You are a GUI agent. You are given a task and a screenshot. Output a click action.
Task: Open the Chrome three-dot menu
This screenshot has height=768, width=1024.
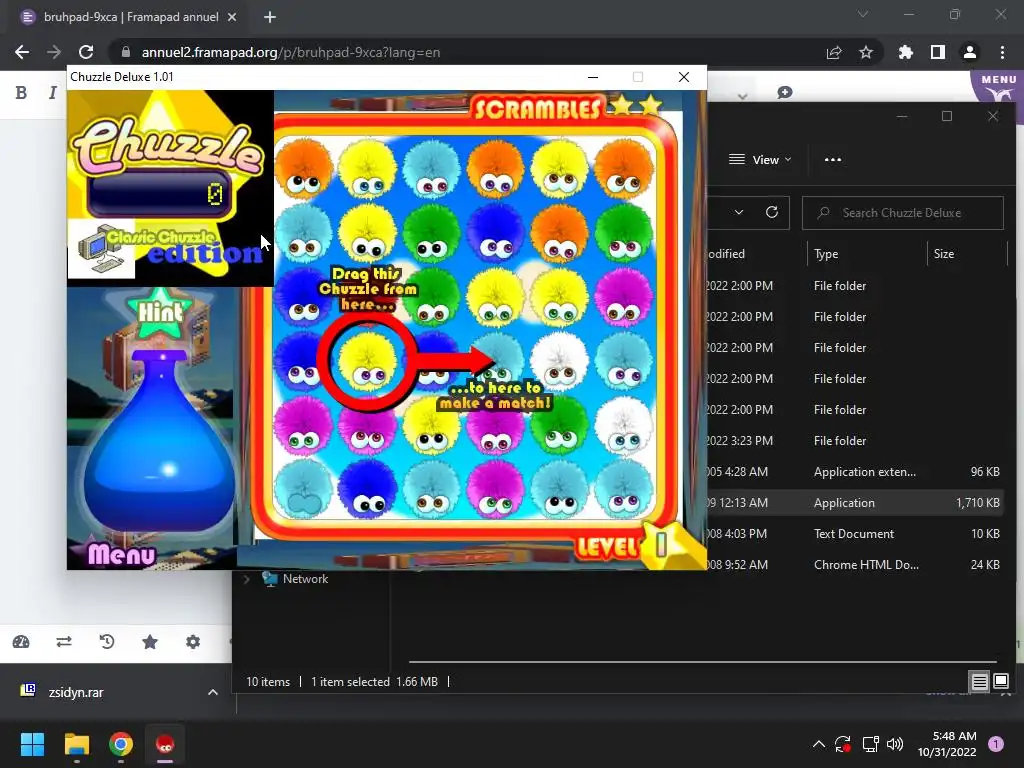pos(1002,52)
